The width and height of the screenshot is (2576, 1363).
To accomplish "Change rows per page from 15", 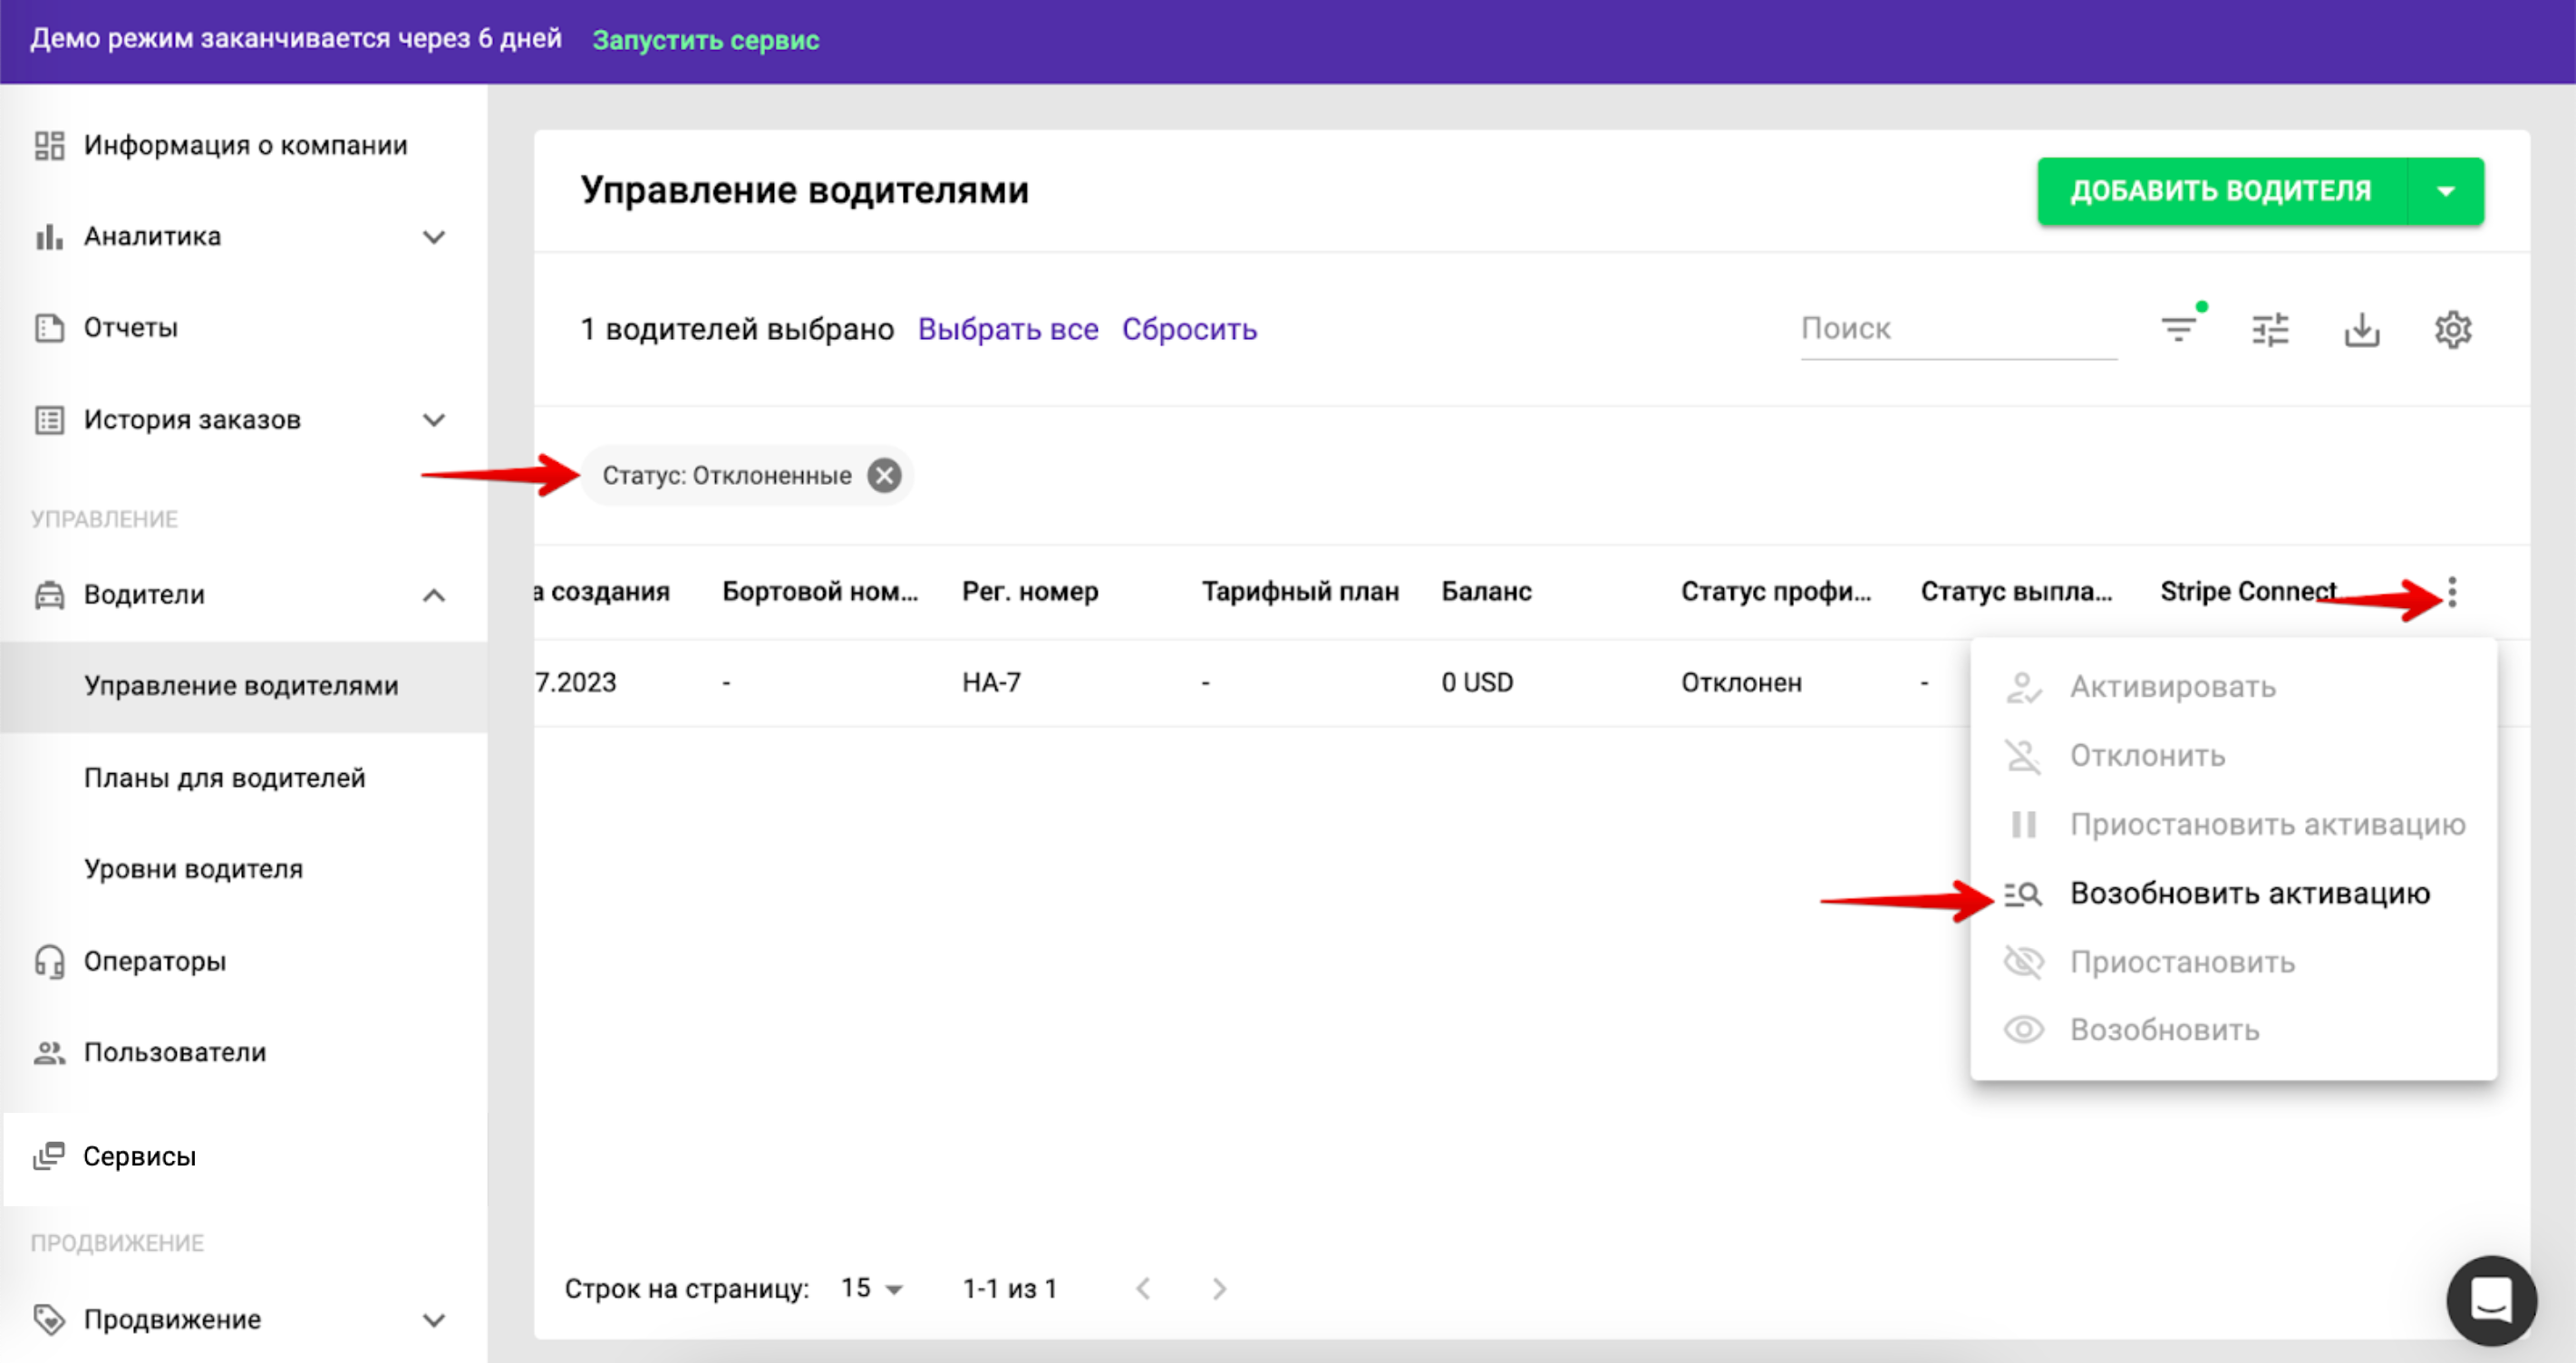I will point(871,1288).
